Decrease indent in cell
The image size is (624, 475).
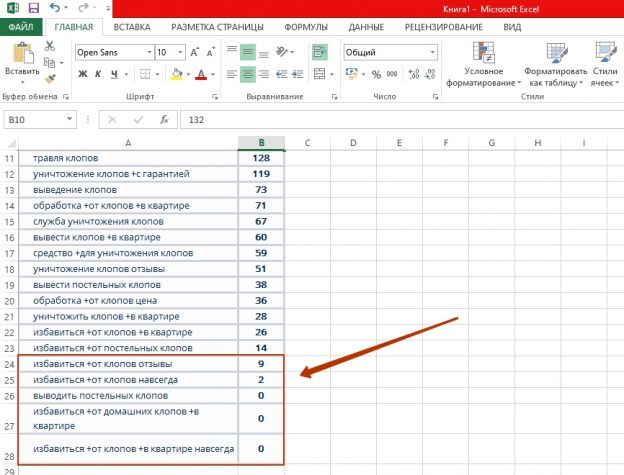pos(282,74)
